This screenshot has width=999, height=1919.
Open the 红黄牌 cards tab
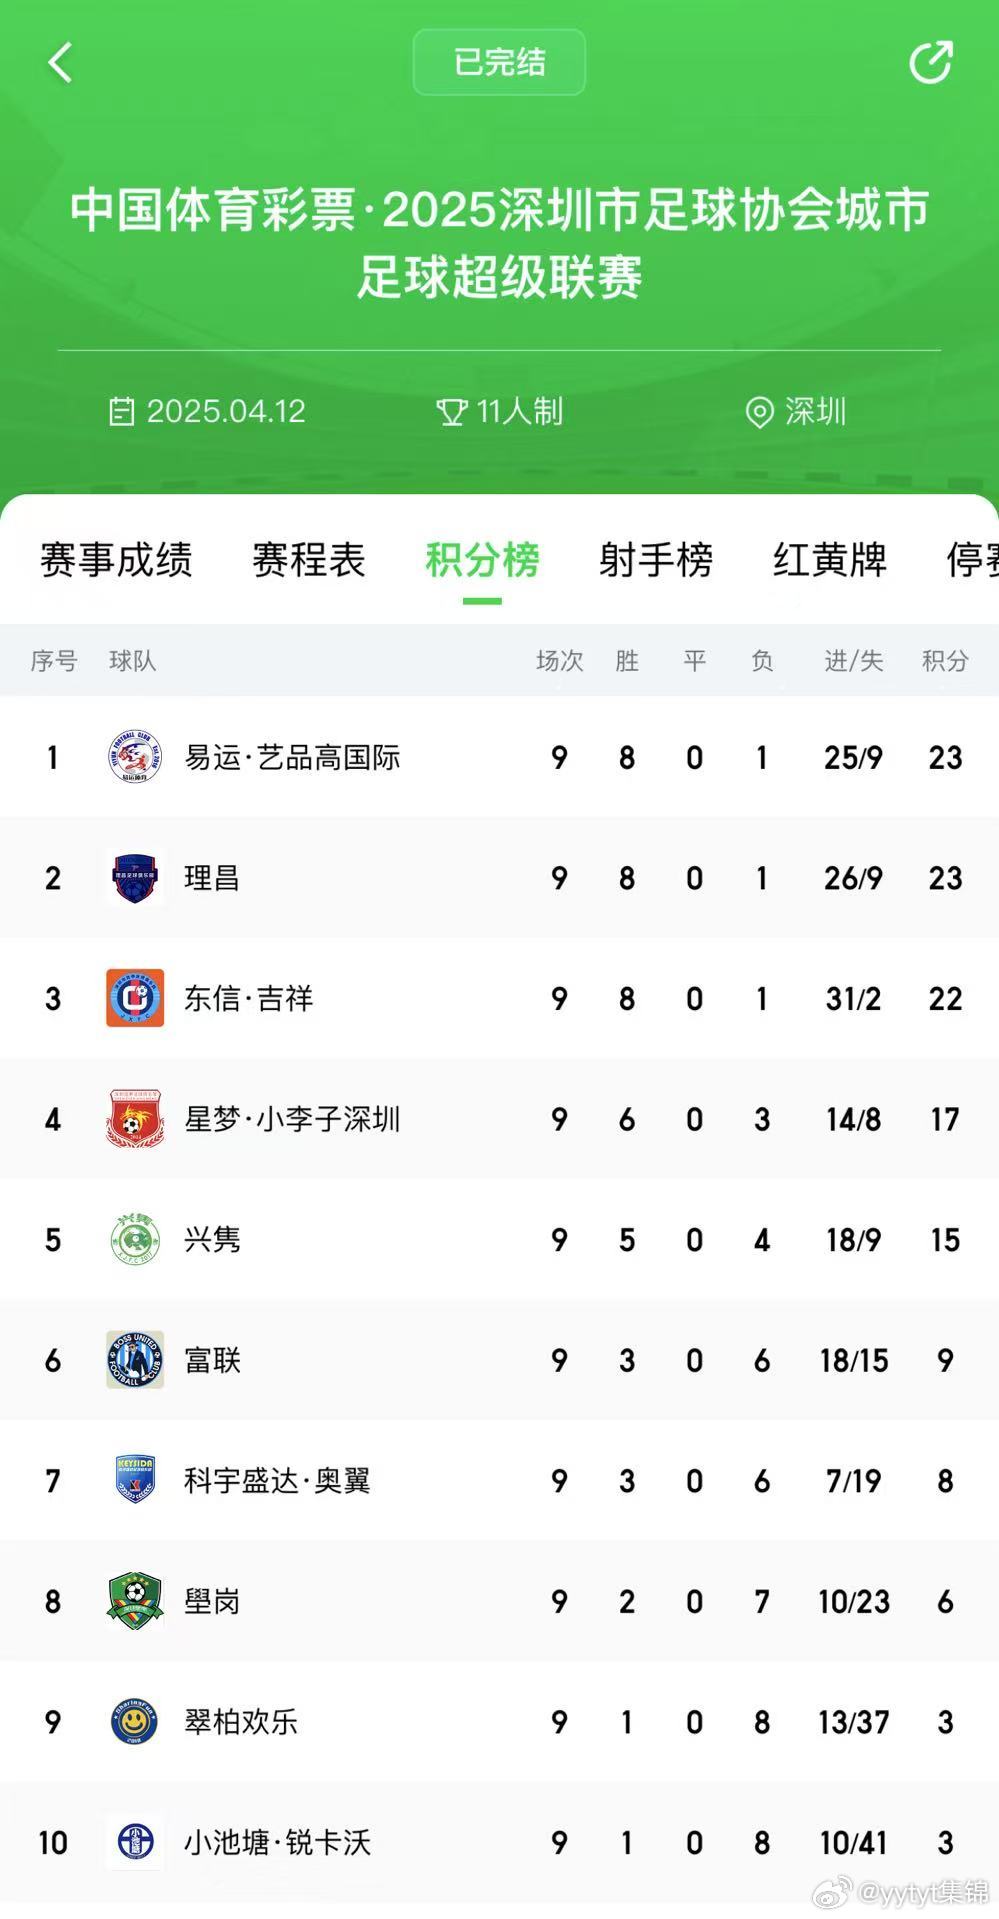click(830, 559)
